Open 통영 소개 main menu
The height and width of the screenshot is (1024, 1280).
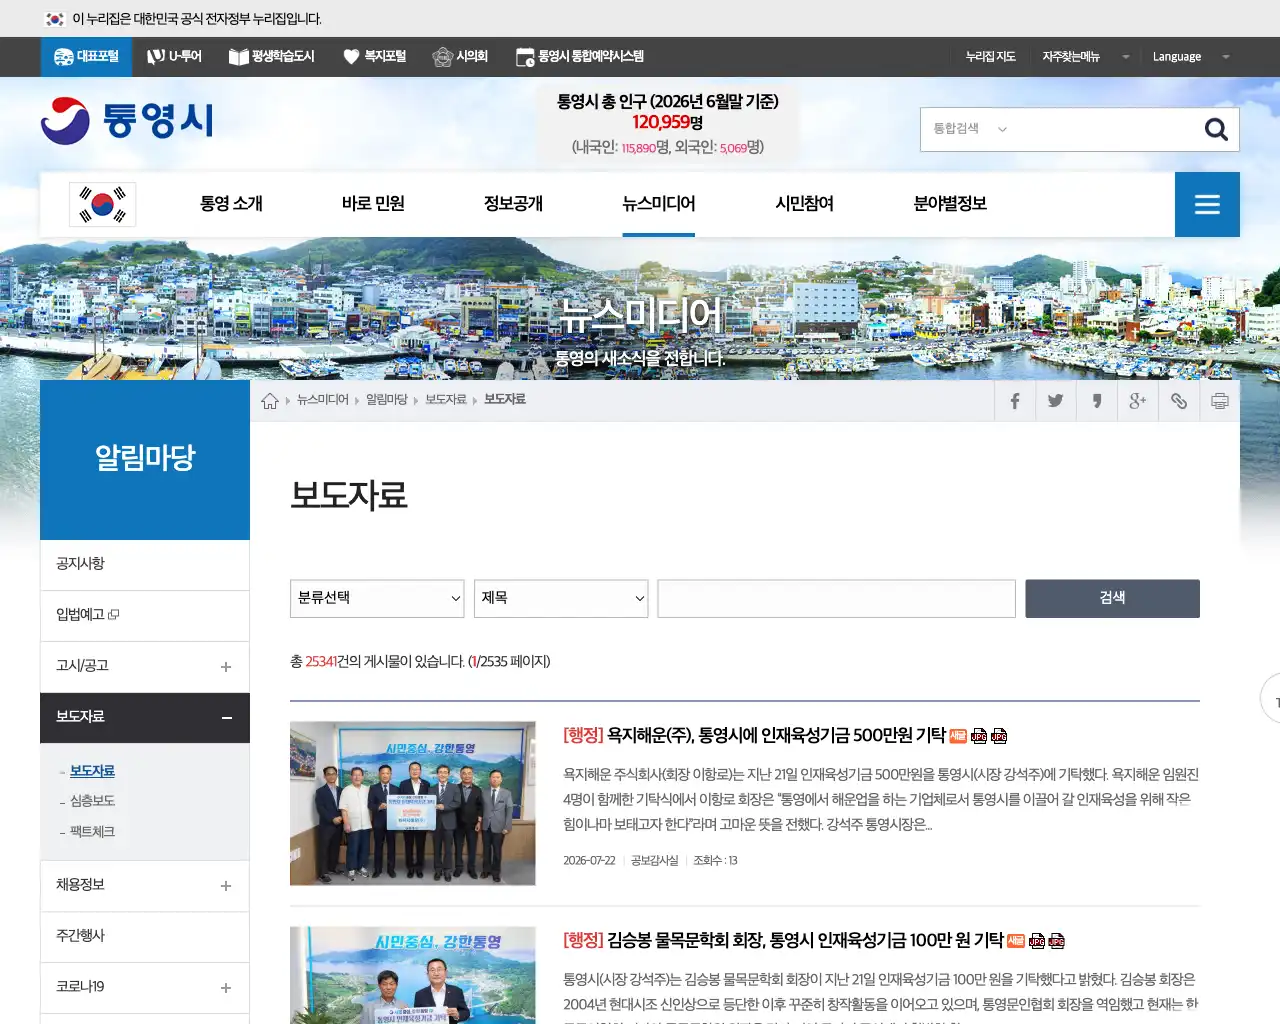(x=231, y=204)
